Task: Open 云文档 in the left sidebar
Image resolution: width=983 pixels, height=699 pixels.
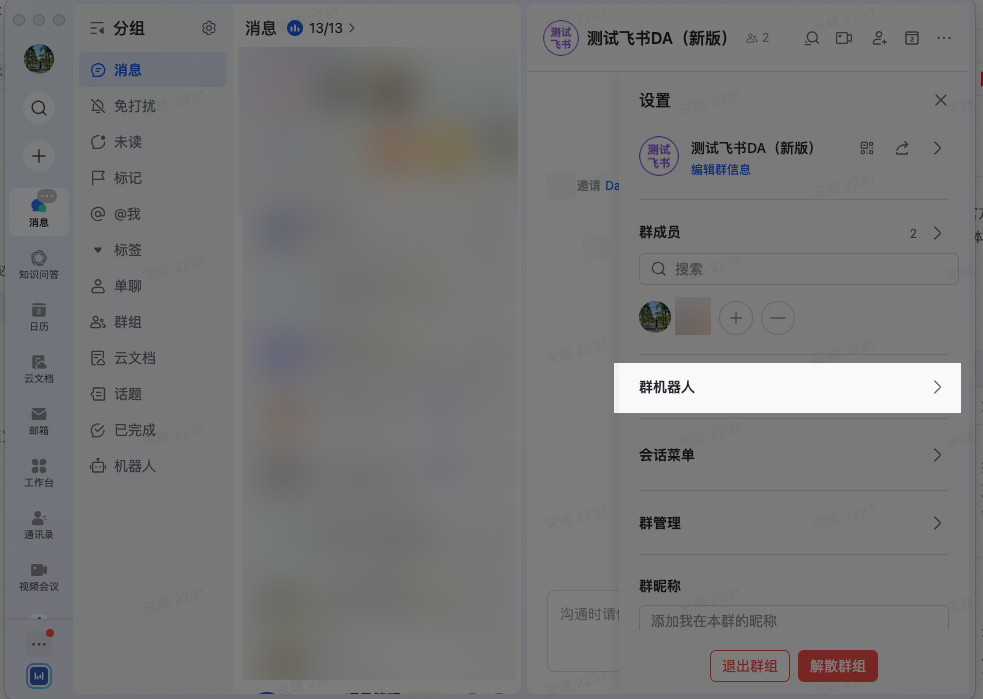Action: point(39,369)
